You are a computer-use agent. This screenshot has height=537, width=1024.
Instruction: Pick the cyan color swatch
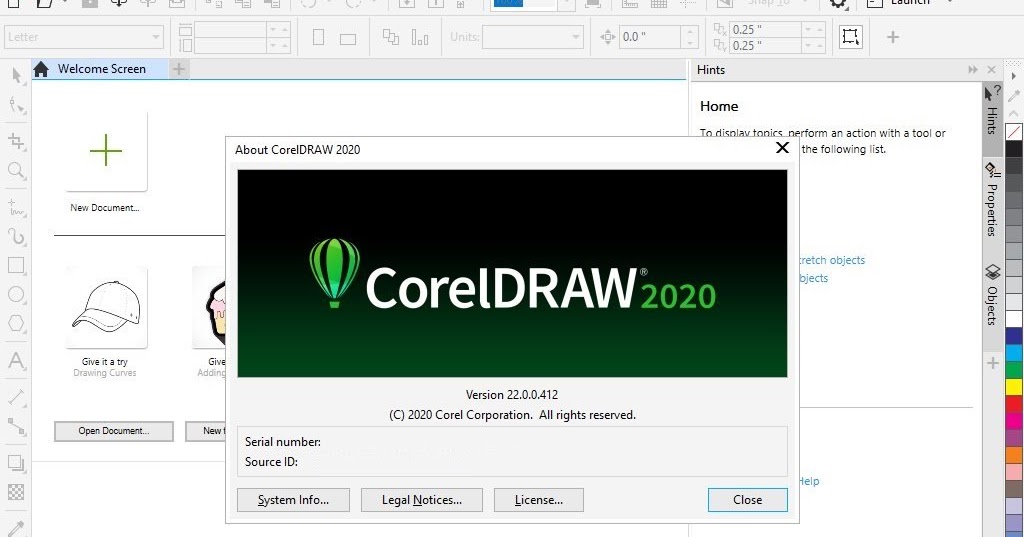tap(1014, 353)
